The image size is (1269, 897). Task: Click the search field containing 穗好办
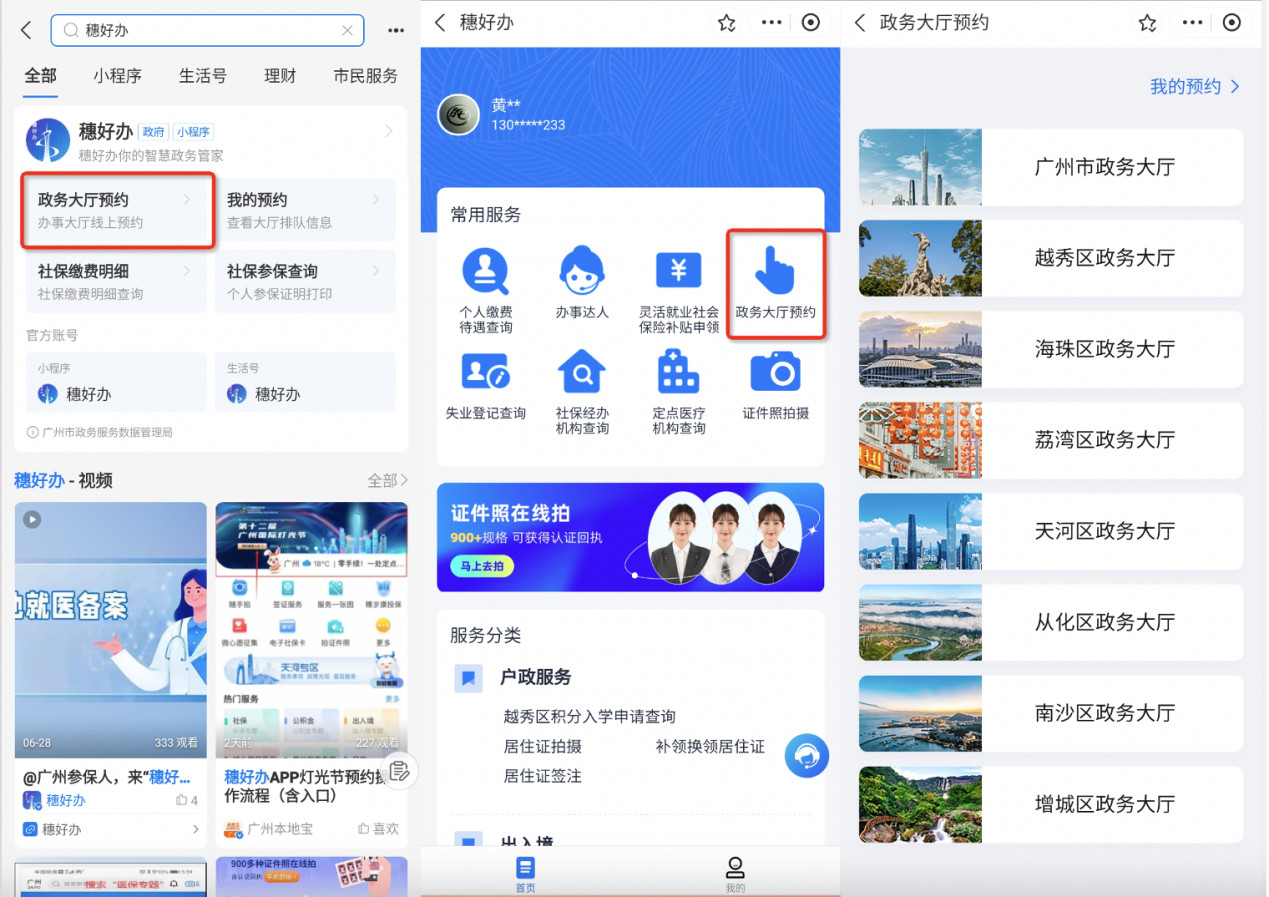207,31
